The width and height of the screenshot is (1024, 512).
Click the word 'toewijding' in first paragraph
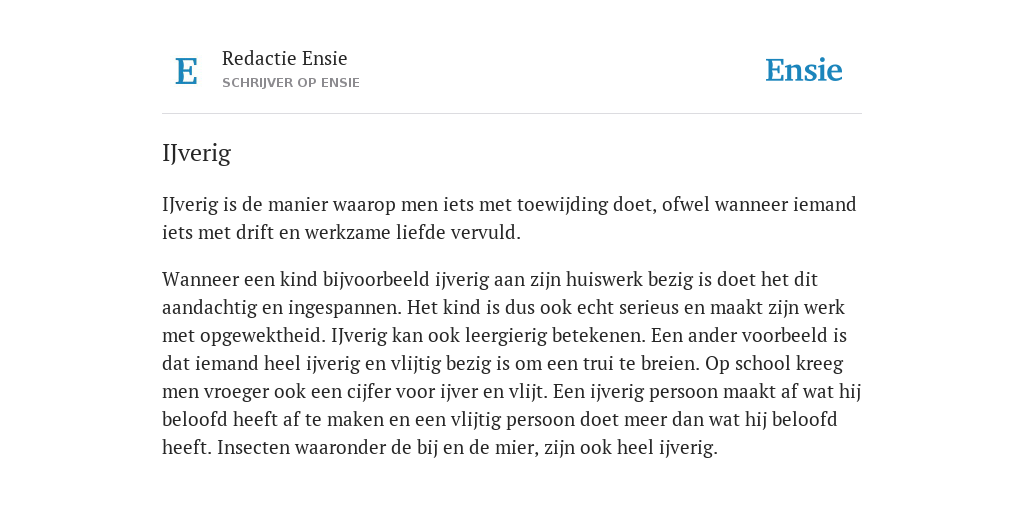[x=562, y=205]
